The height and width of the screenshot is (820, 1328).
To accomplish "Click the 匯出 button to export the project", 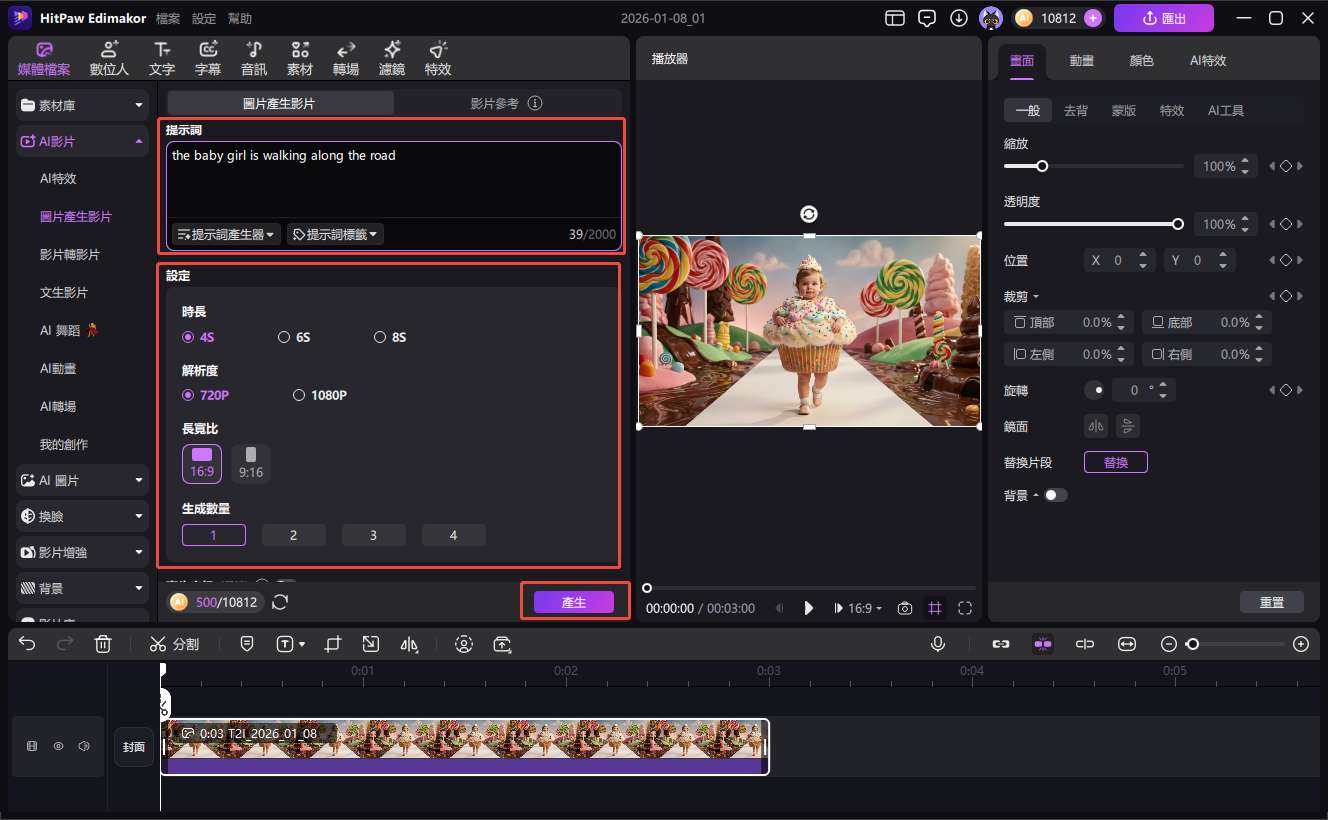I will coord(1163,17).
